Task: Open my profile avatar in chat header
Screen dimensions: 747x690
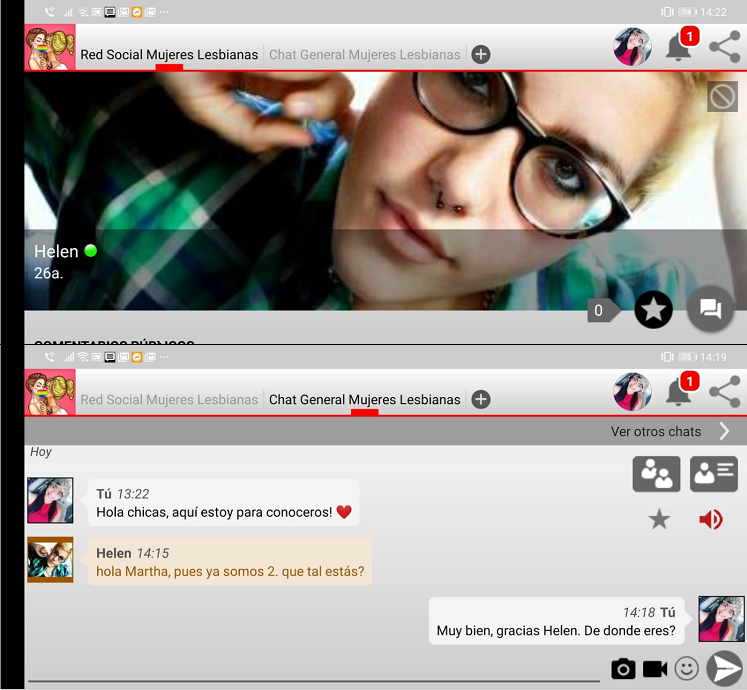Action: pos(632,392)
